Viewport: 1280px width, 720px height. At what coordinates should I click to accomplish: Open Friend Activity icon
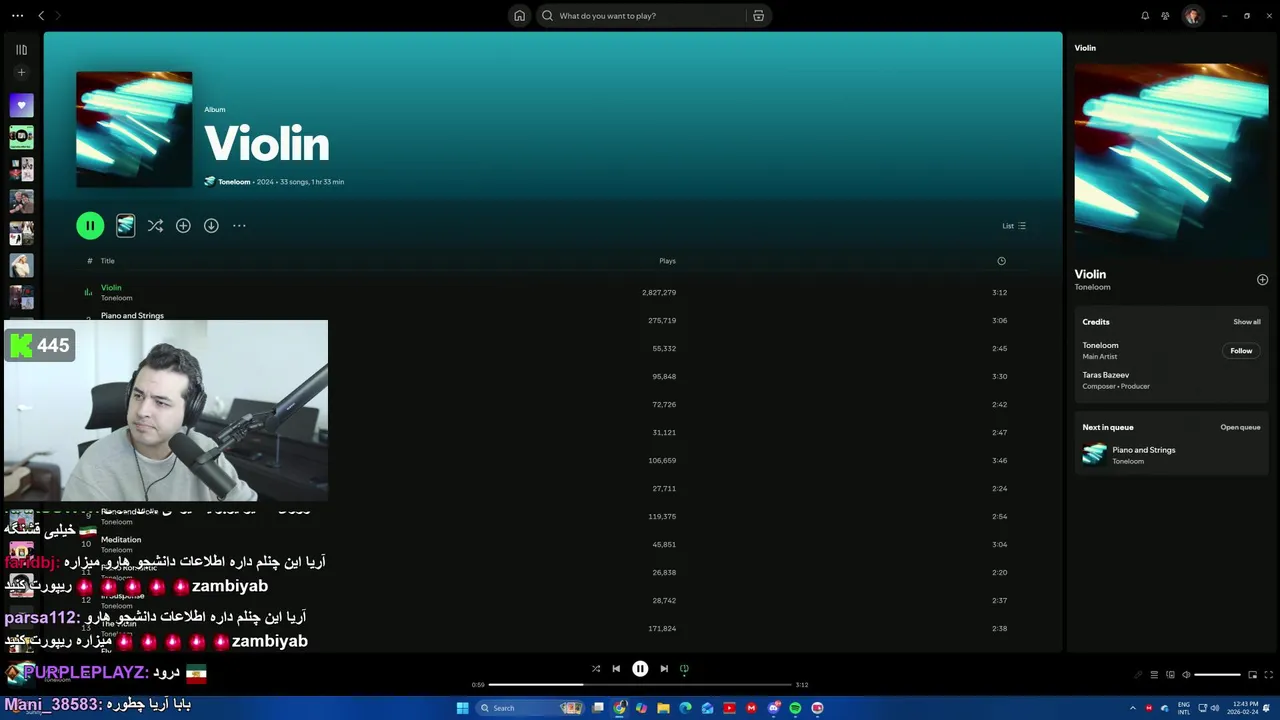click(1165, 16)
